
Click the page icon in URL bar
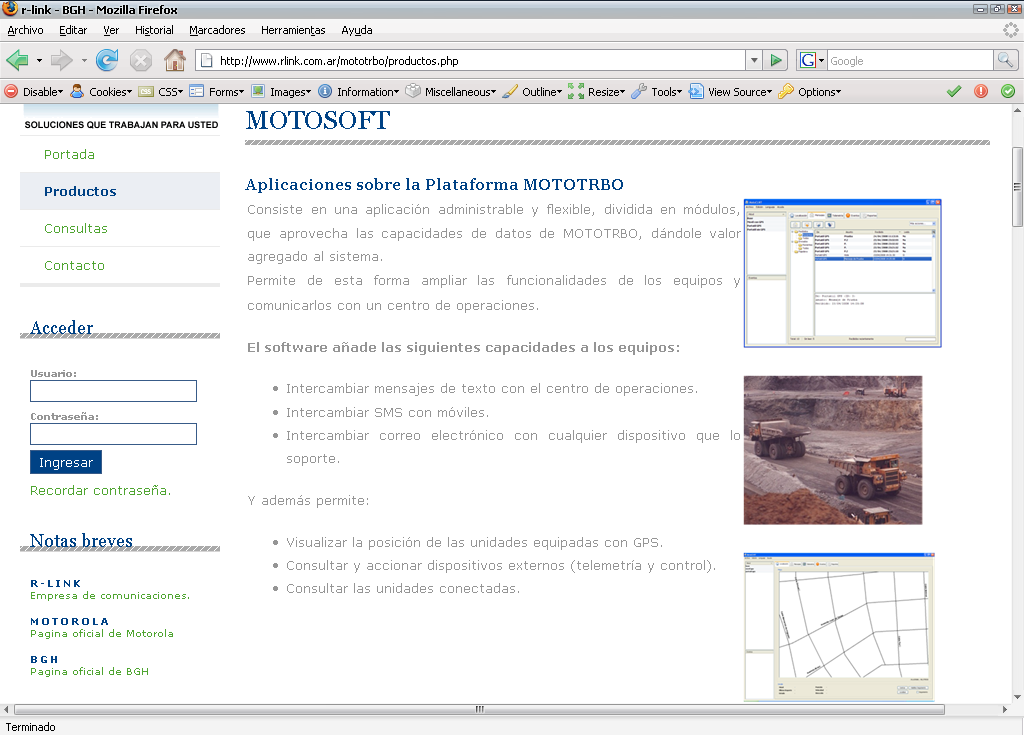(x=206, y=61)
